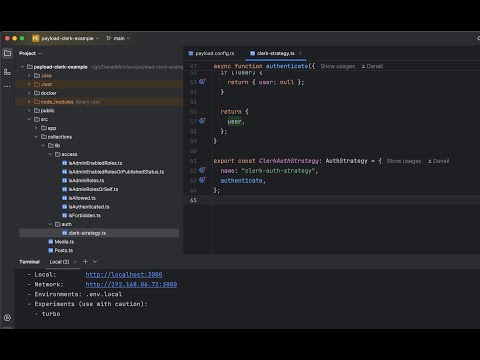Click the gutter icon on line 57
Image resolution: width=480 pixels, height=360 pixels.
tap(202, 121)
